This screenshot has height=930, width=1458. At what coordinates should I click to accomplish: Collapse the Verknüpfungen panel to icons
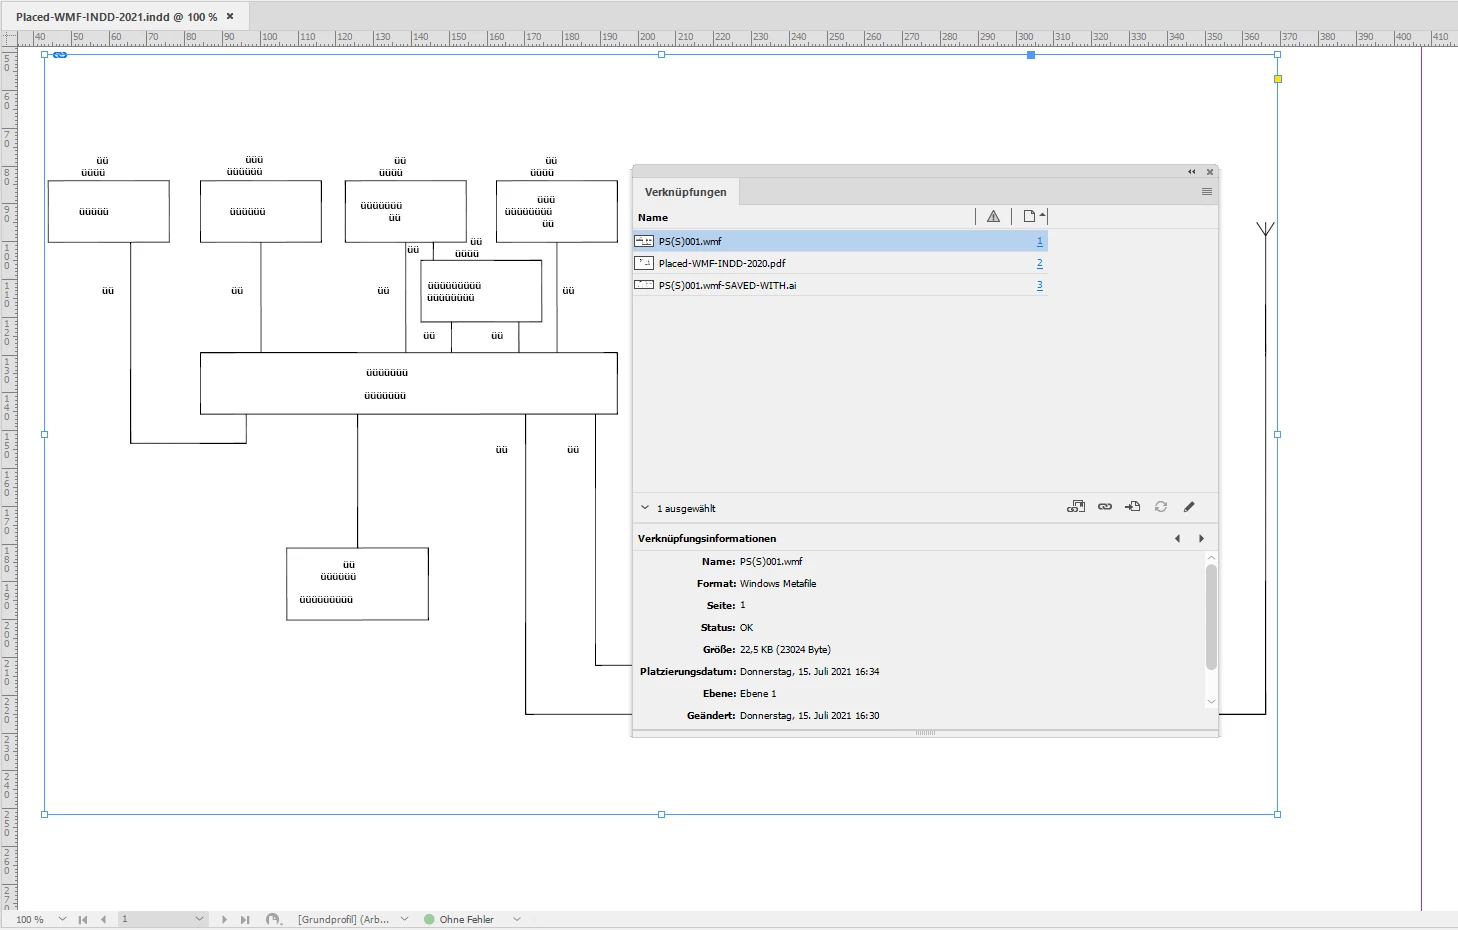[1191, 172]
